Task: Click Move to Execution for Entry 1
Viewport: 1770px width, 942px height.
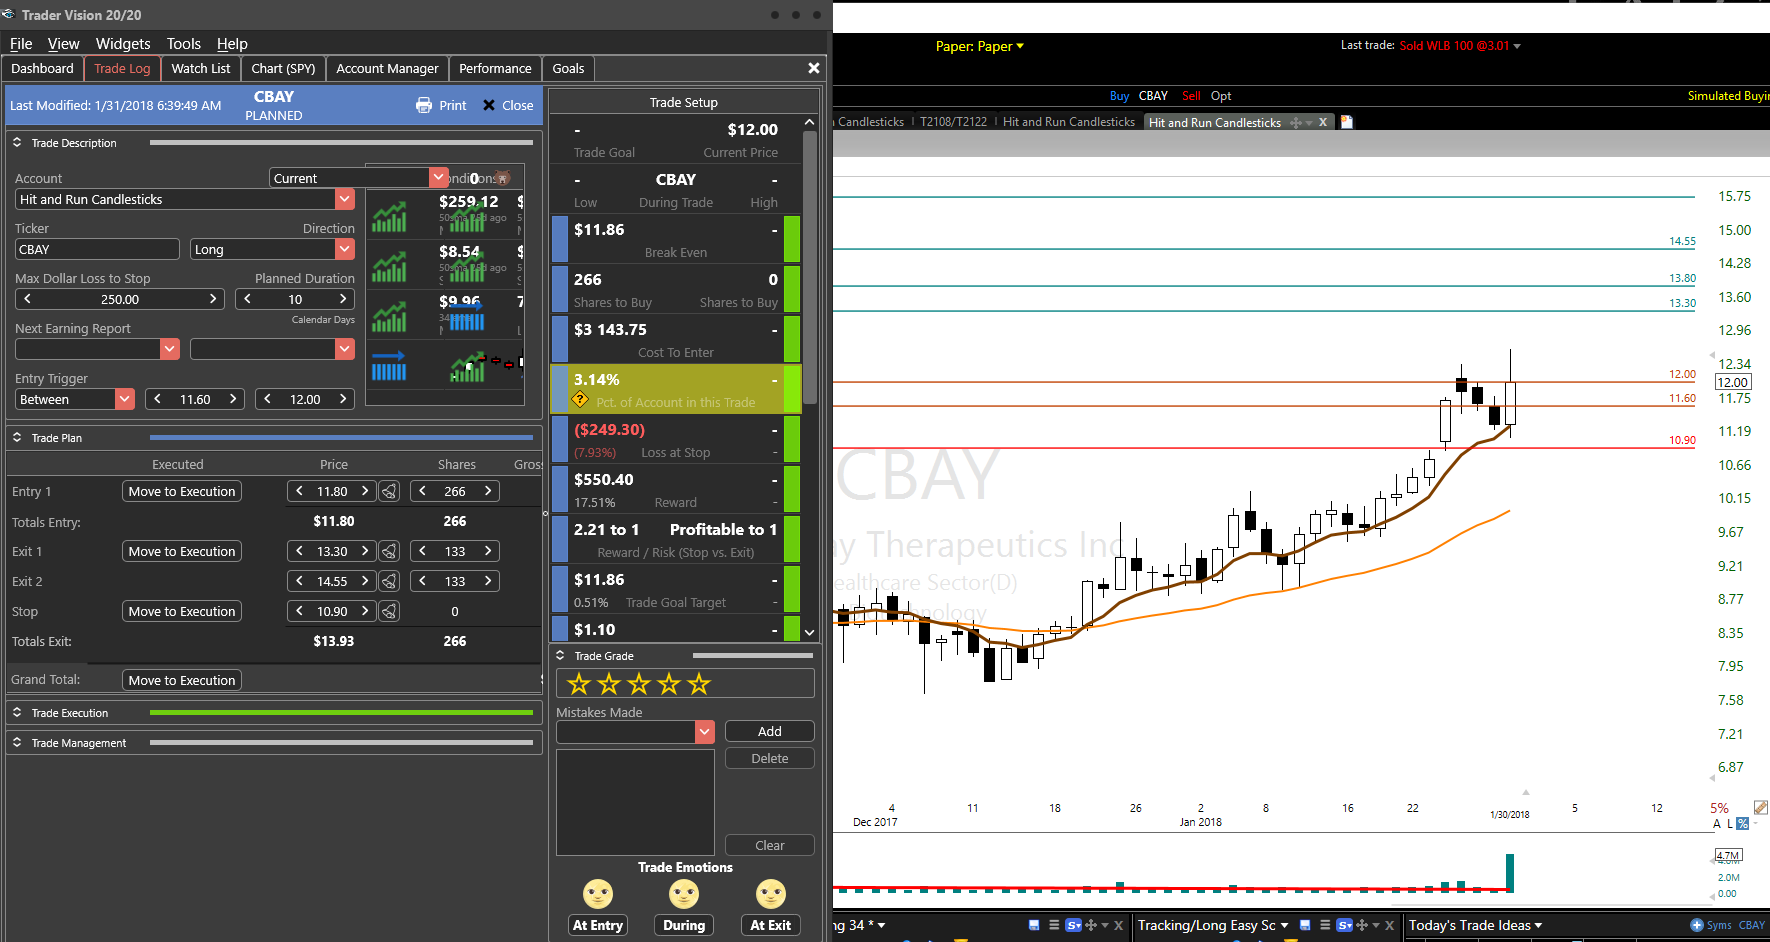Action: click(x=181, y=491)
